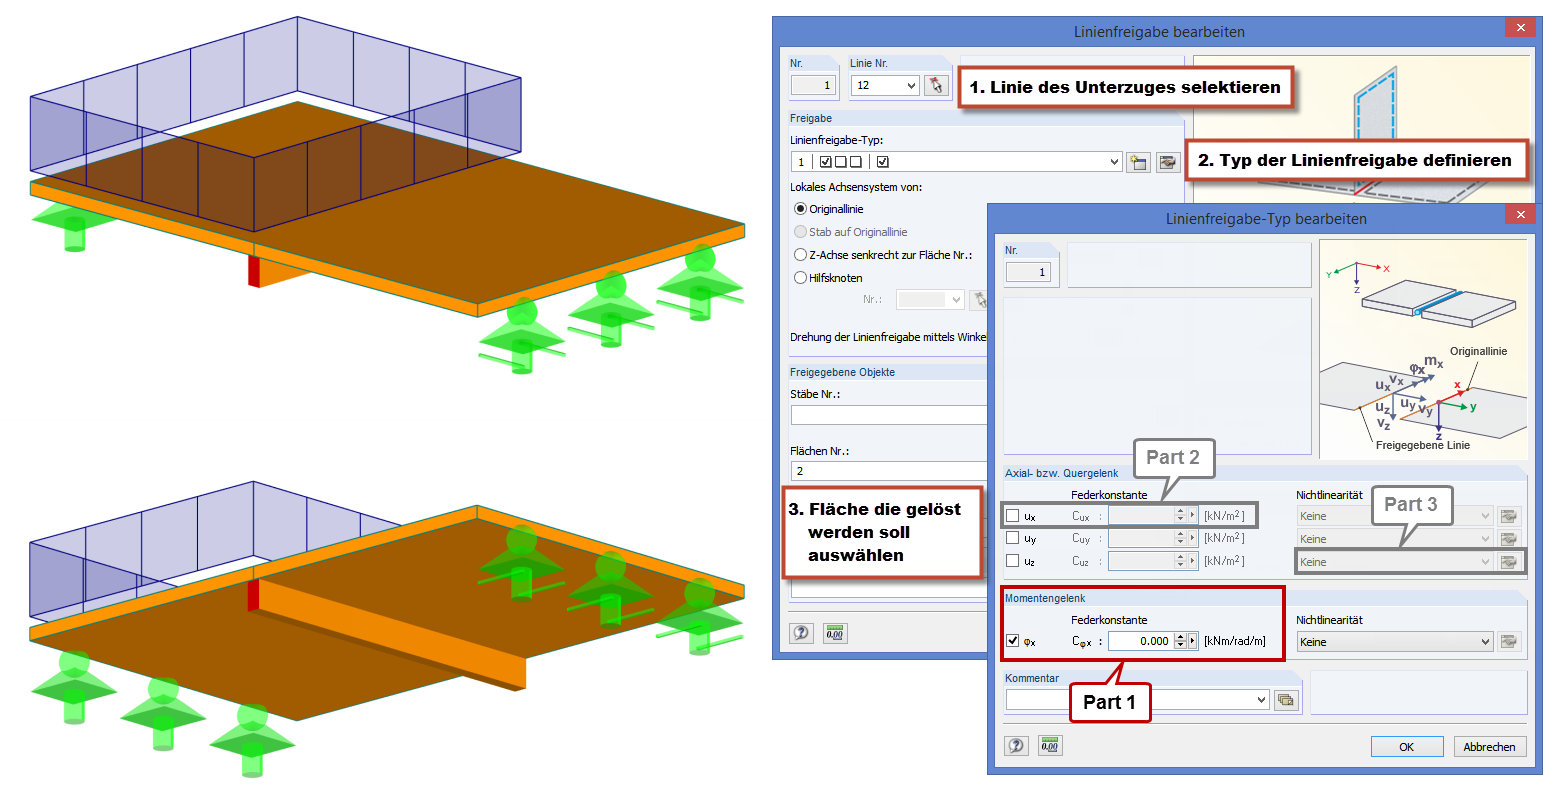Click units icon in Linienfreigabe bearbeiten dialog
The width and height of the screenshot is (1560, 790).
coord(835,633)
